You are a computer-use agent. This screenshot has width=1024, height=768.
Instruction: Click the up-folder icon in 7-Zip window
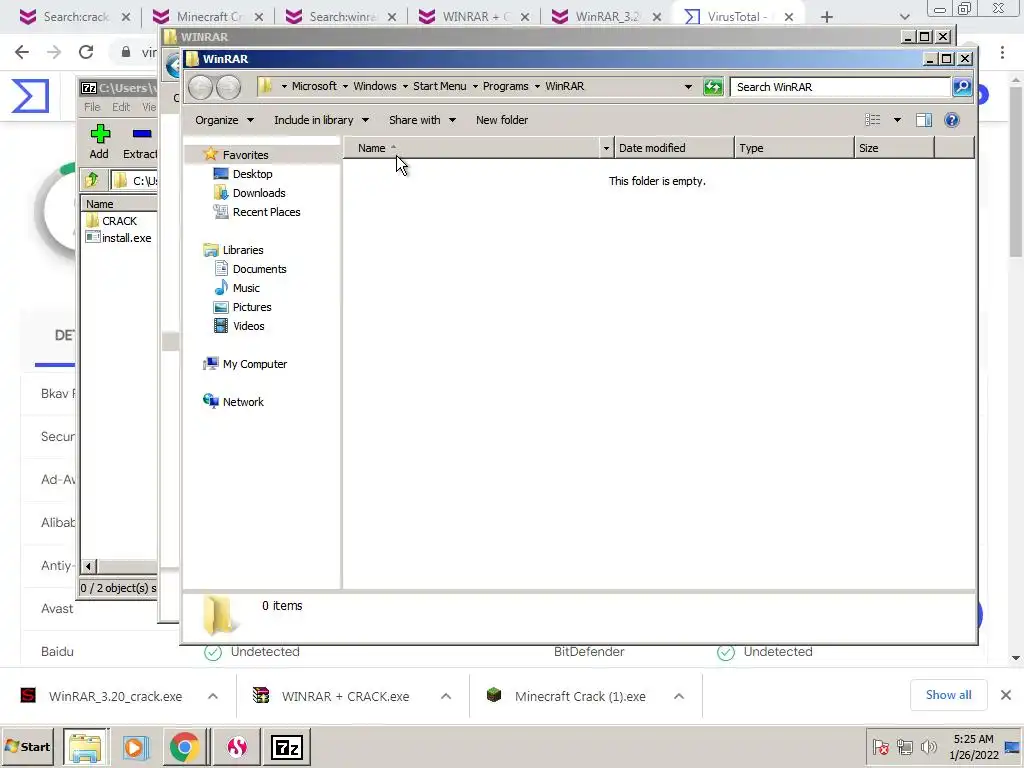[x=92, y=180]
